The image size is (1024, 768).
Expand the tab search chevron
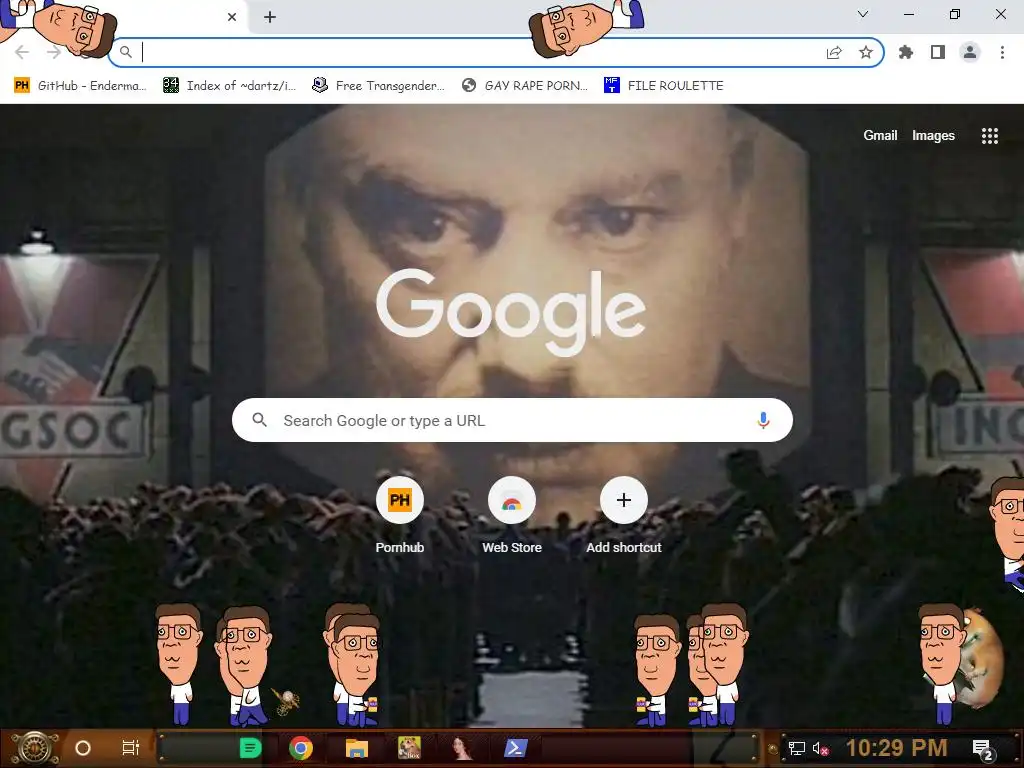click(863, 14)
